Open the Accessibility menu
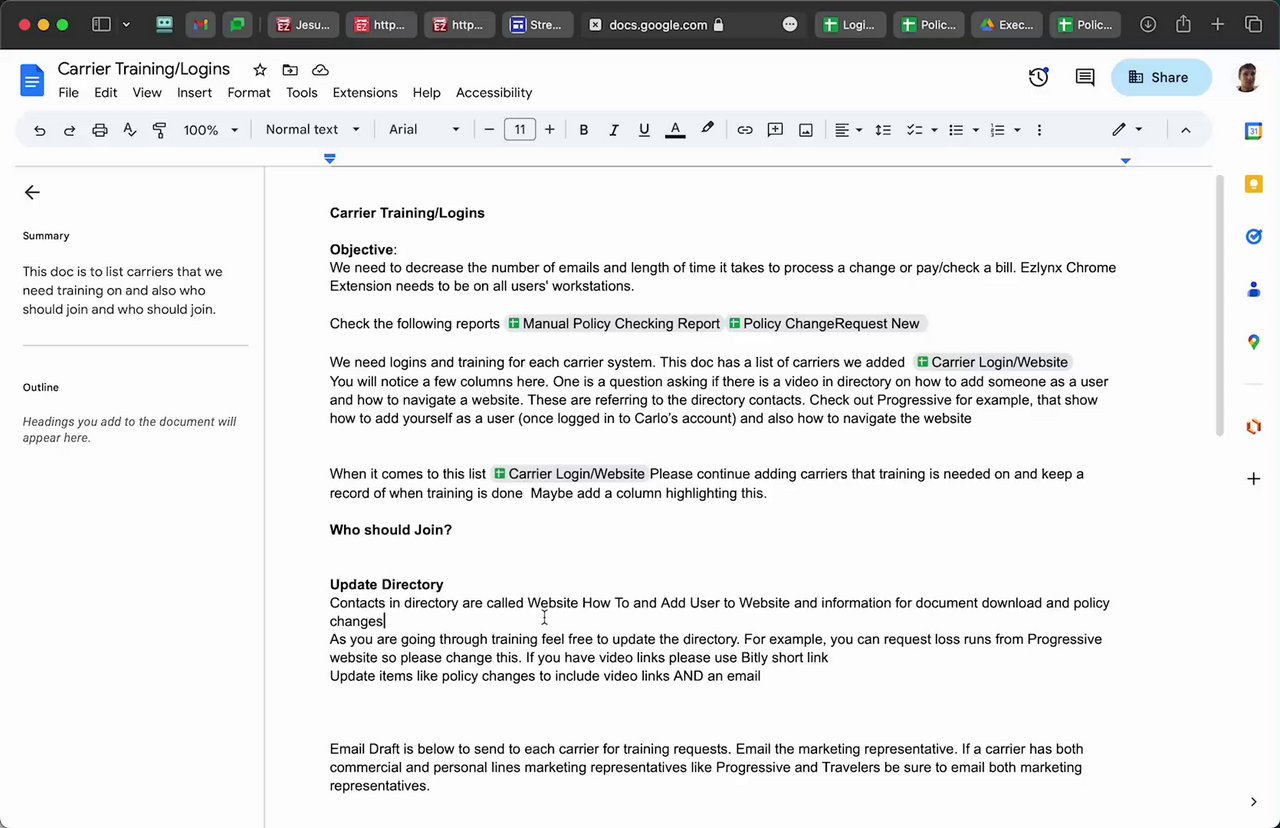 point(494,92)
